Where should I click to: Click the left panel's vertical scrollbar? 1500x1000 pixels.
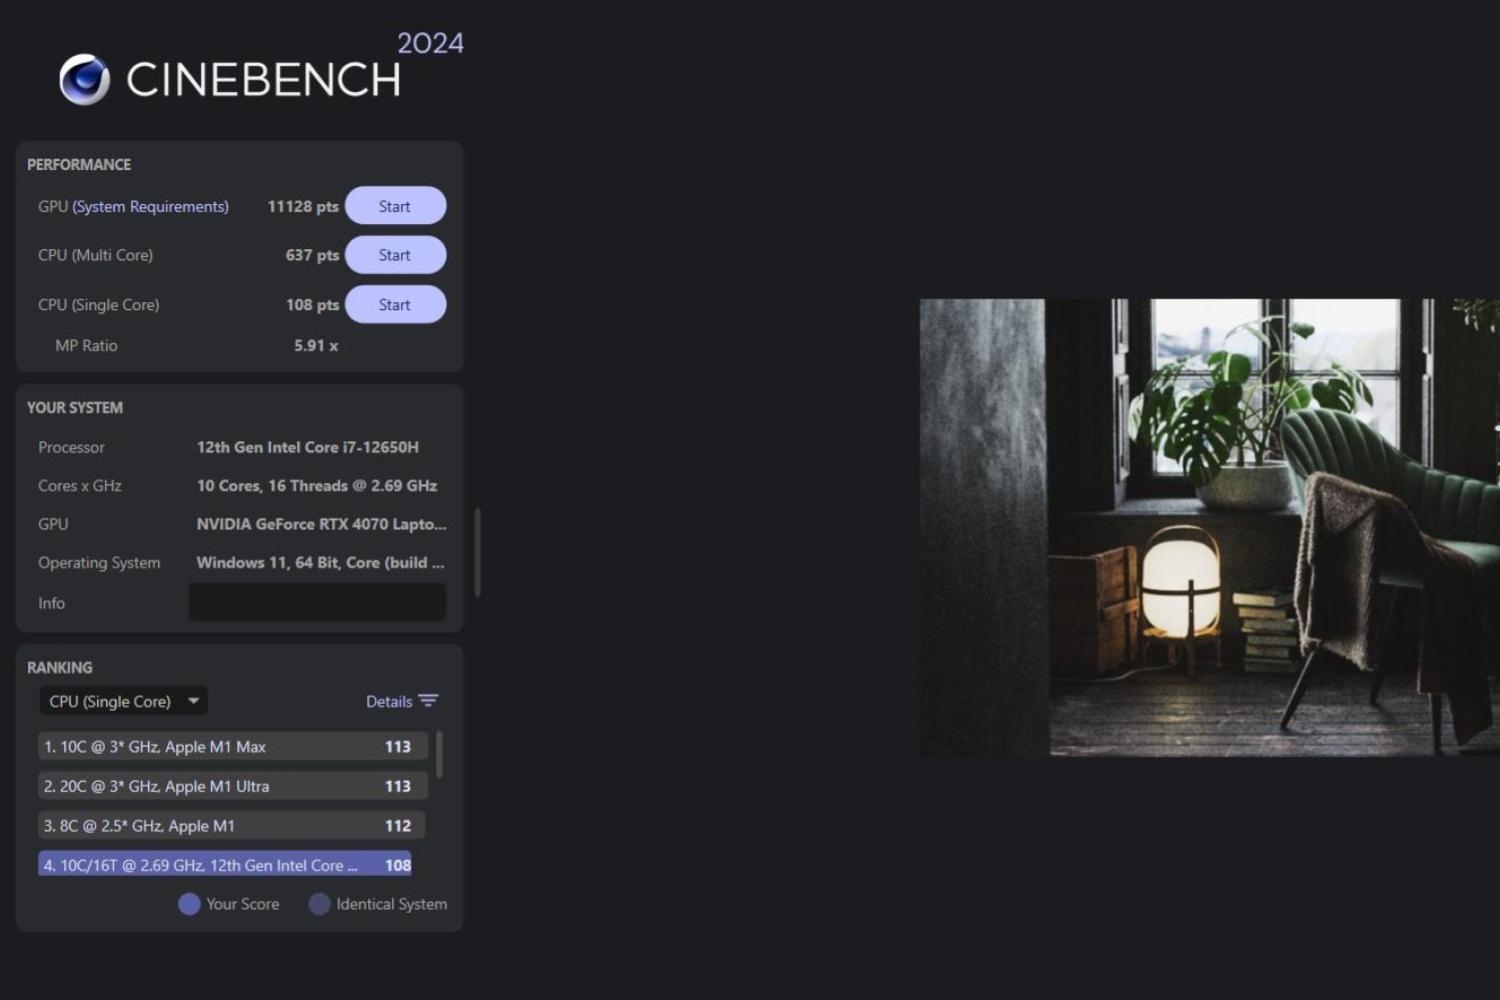(477, 553)
